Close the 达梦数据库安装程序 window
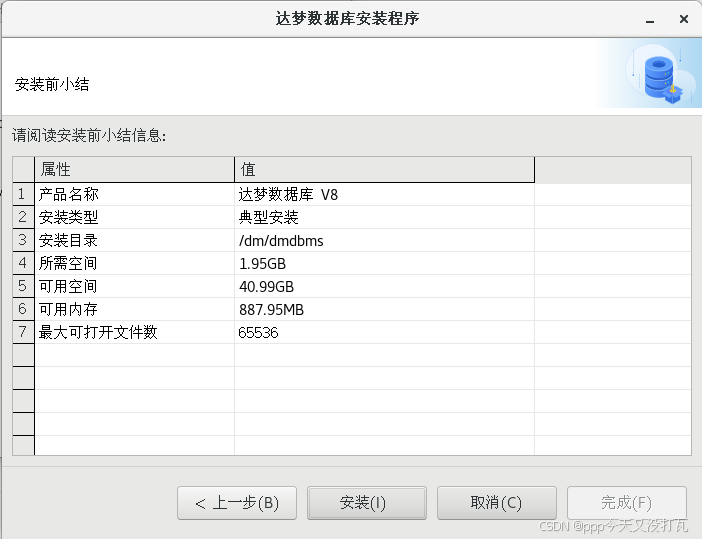Screen dimensions: 702x539 tap(684, 19)
